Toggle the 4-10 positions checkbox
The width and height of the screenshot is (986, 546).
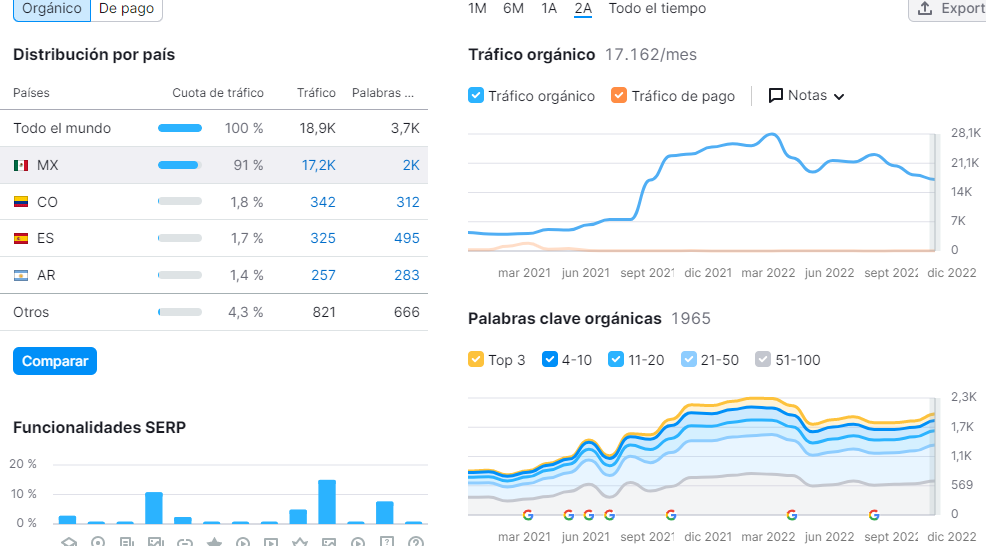click(550, 360)
